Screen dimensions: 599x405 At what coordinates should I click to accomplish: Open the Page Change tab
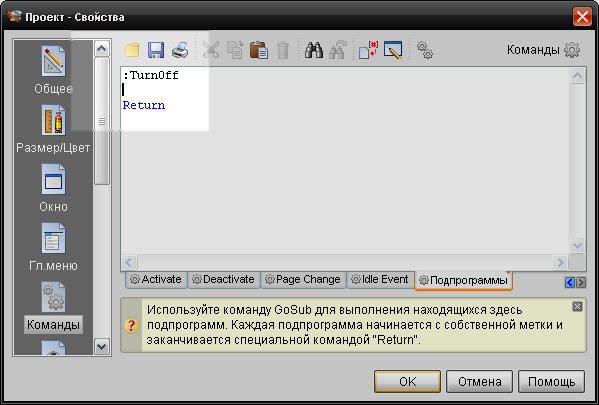click(x=303, y=279)
